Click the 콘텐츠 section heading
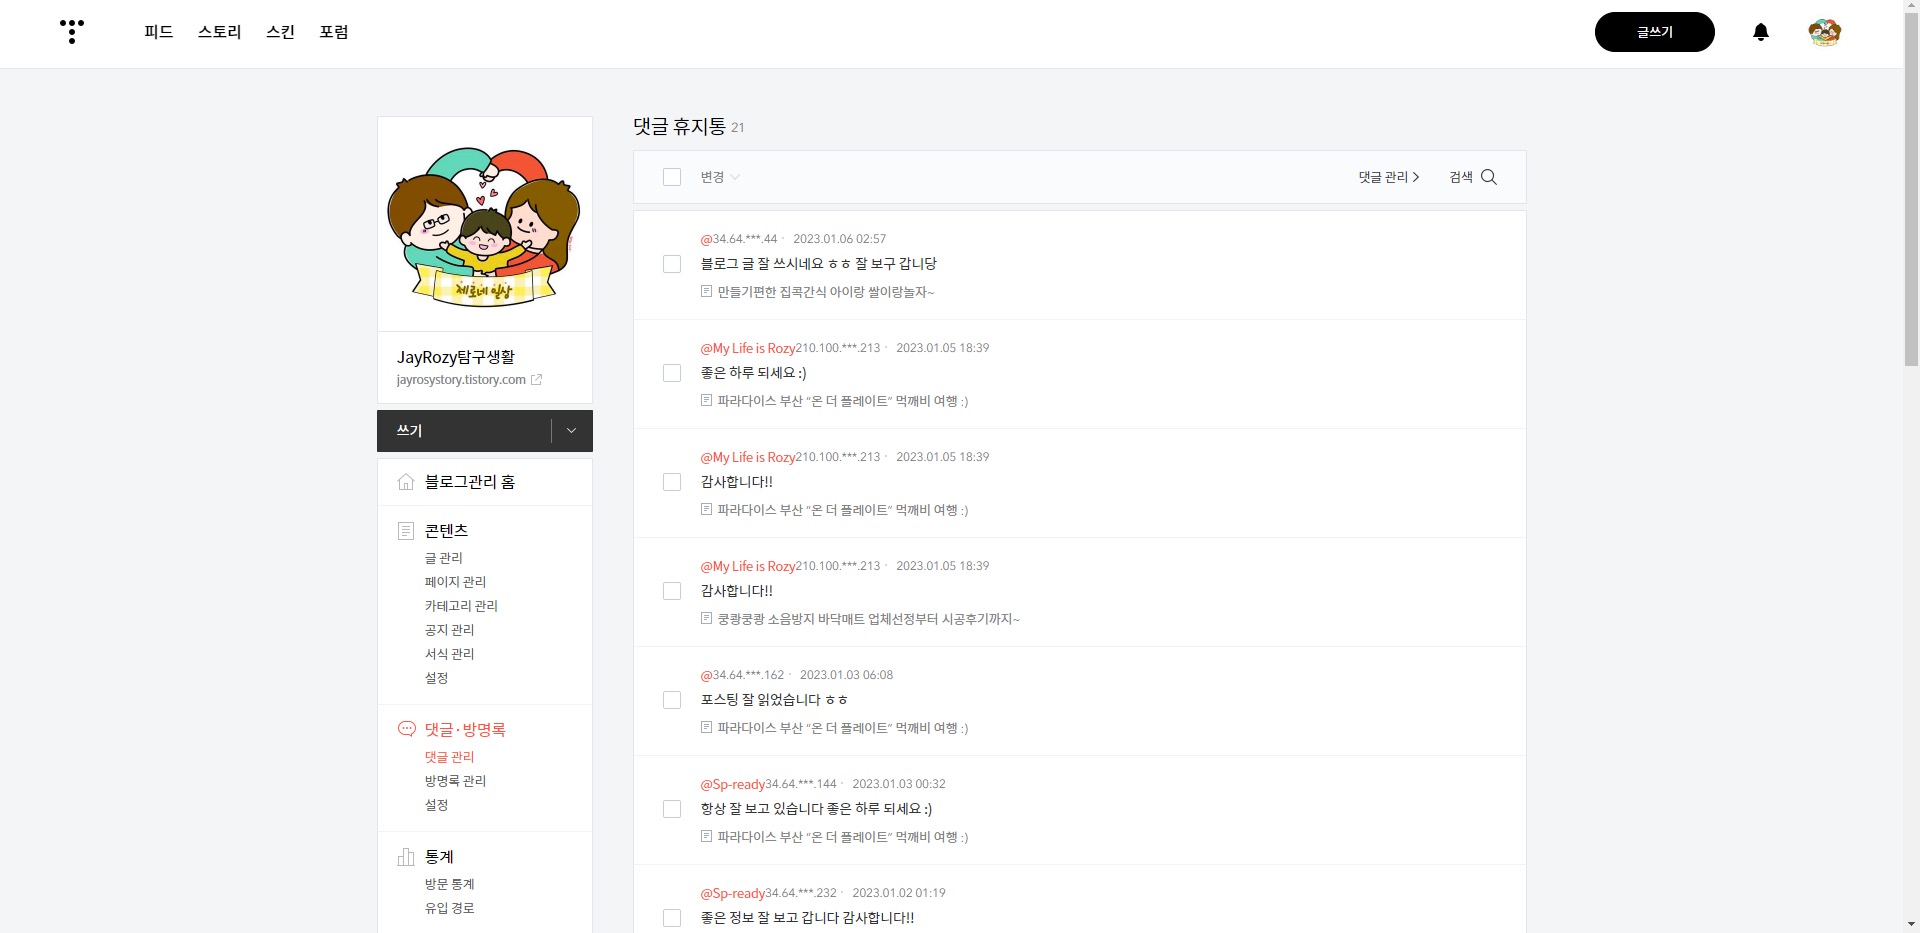This screenshot has height=933, width=1920. (x=446, y=531)
